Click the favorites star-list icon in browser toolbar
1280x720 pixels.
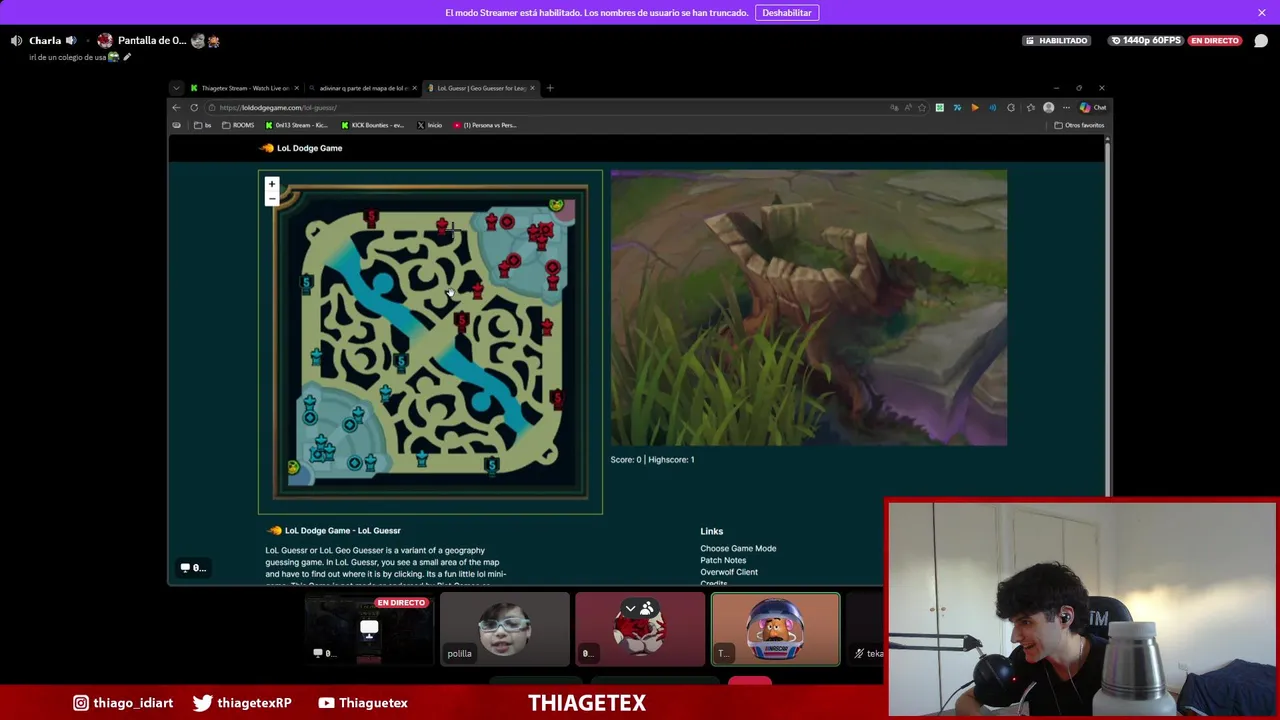[1030, 107]
